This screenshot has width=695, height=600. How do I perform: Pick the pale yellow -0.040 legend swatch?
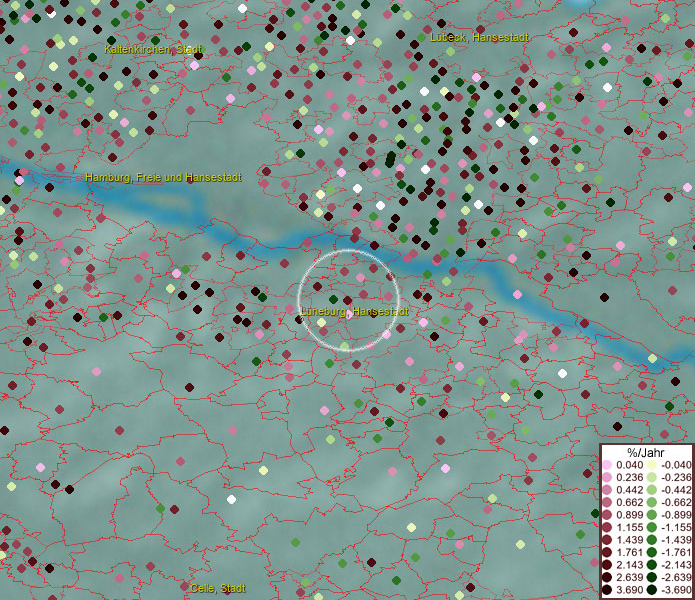(652, 465)
